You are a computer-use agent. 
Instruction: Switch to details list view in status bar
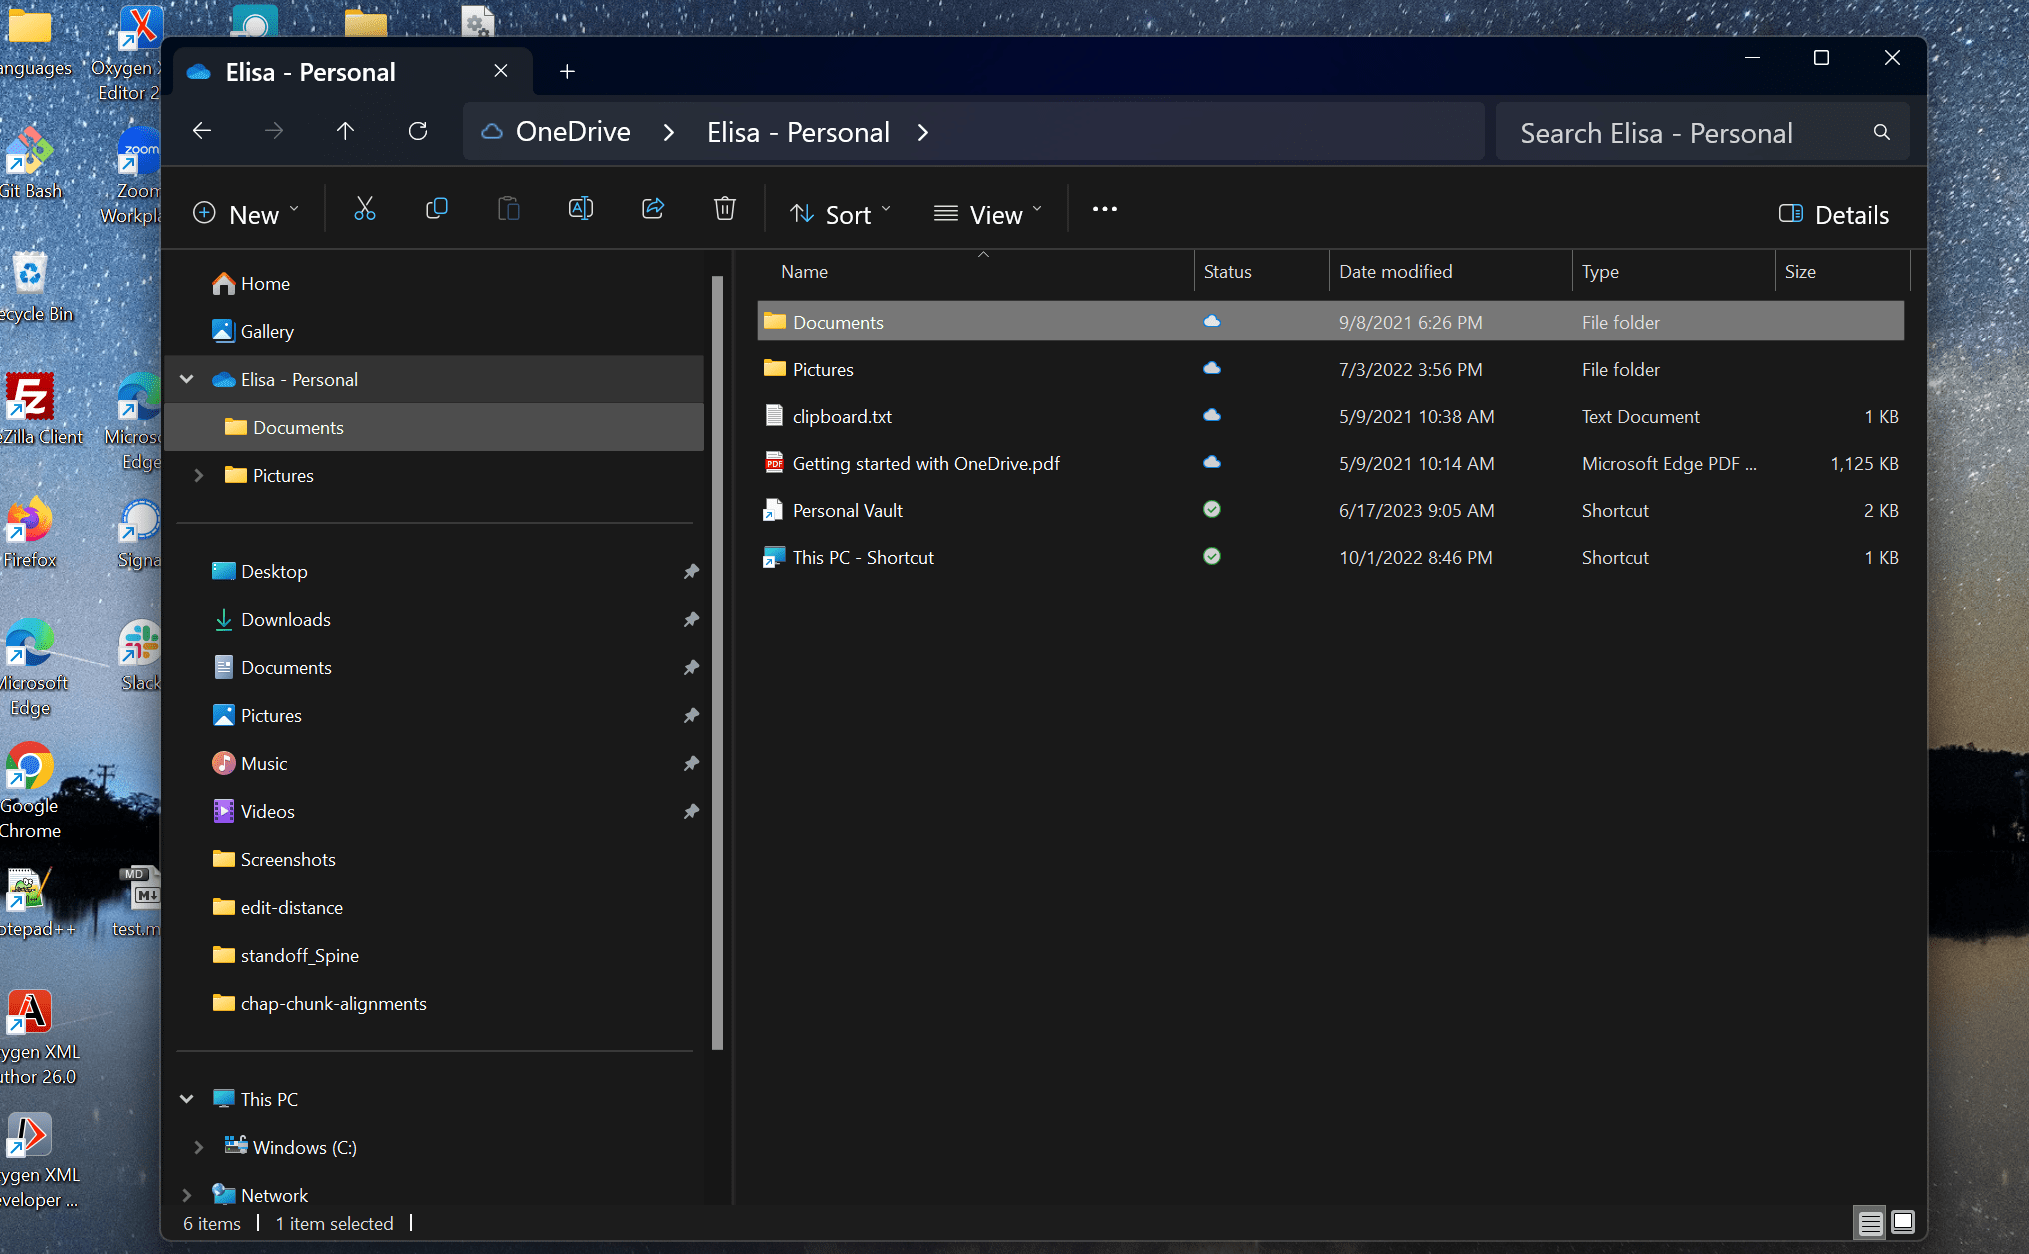(1870, 1222)
